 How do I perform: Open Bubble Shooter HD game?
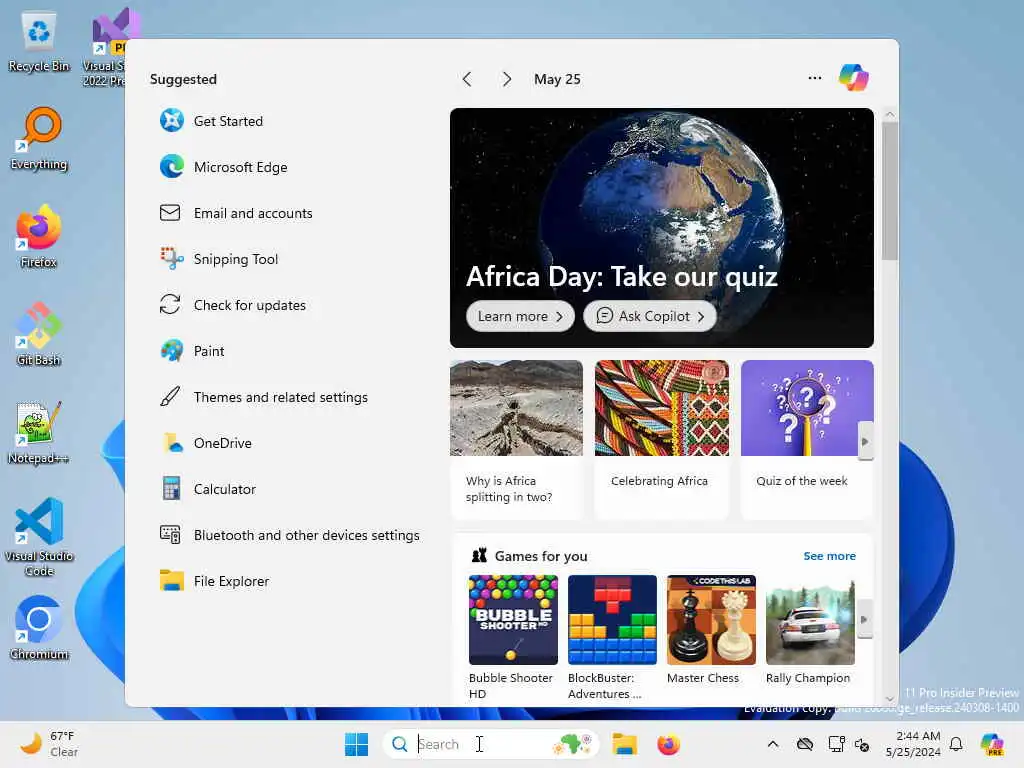(513, 637)
